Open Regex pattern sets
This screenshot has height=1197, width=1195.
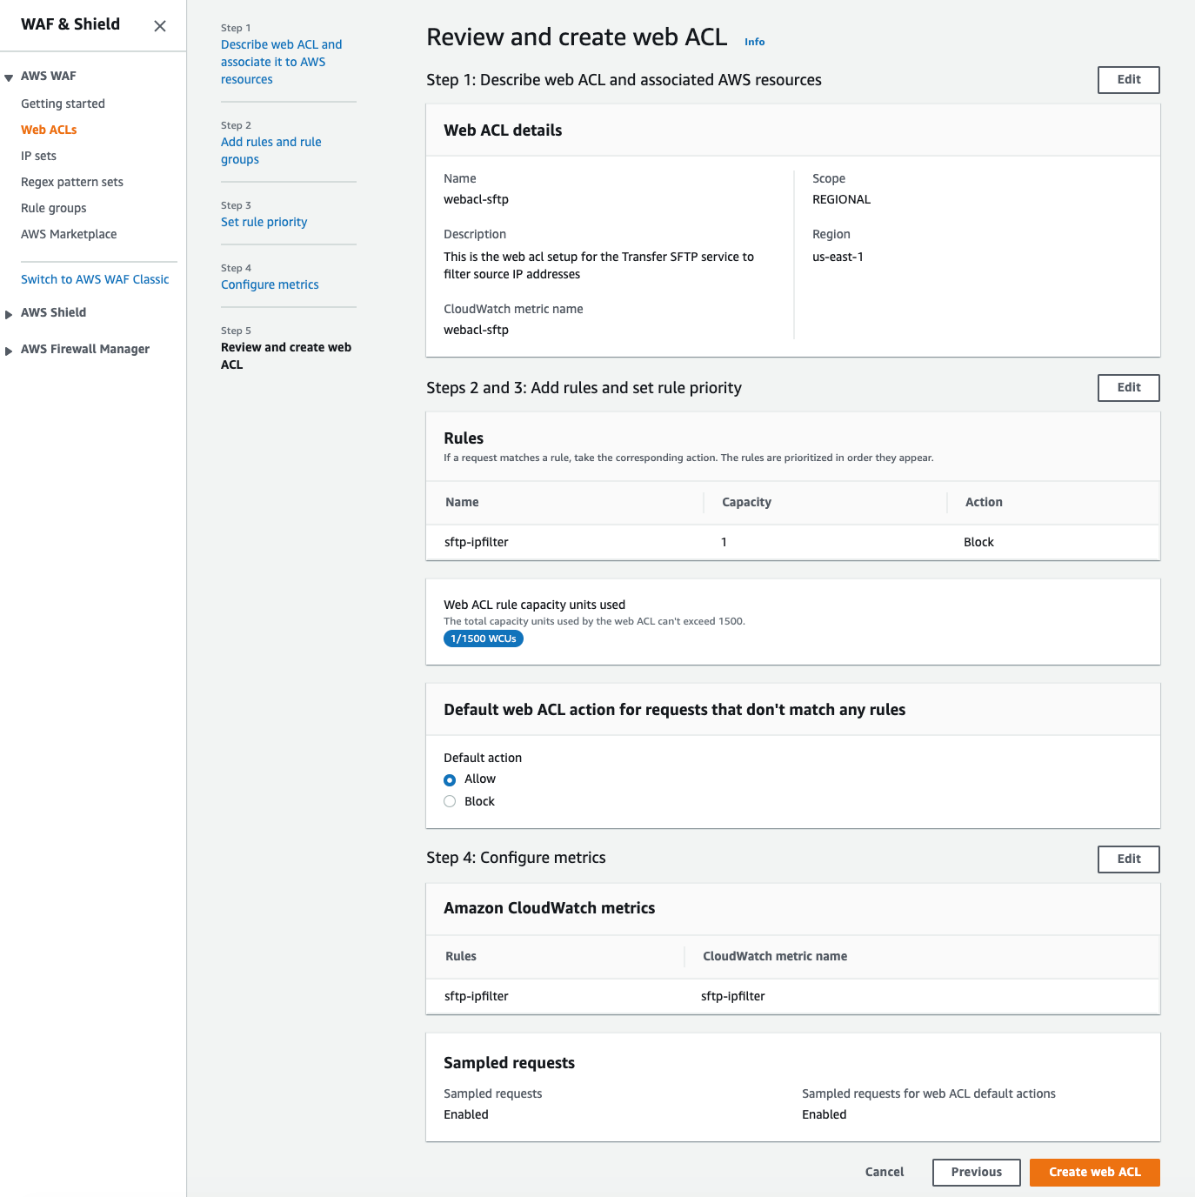pos(72,181)
